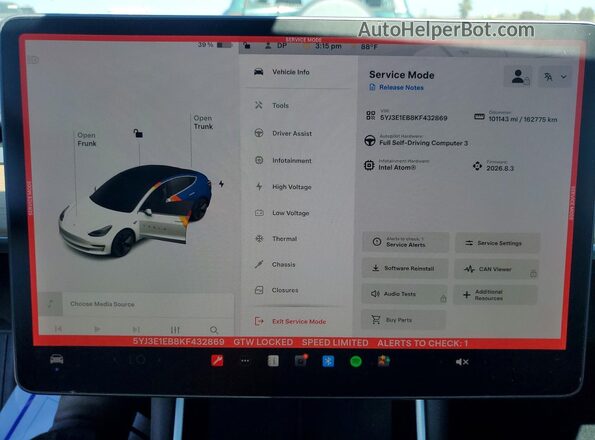Select VIN text 5YJ3E1EB8KF432869 in info panel

[414, 118]
